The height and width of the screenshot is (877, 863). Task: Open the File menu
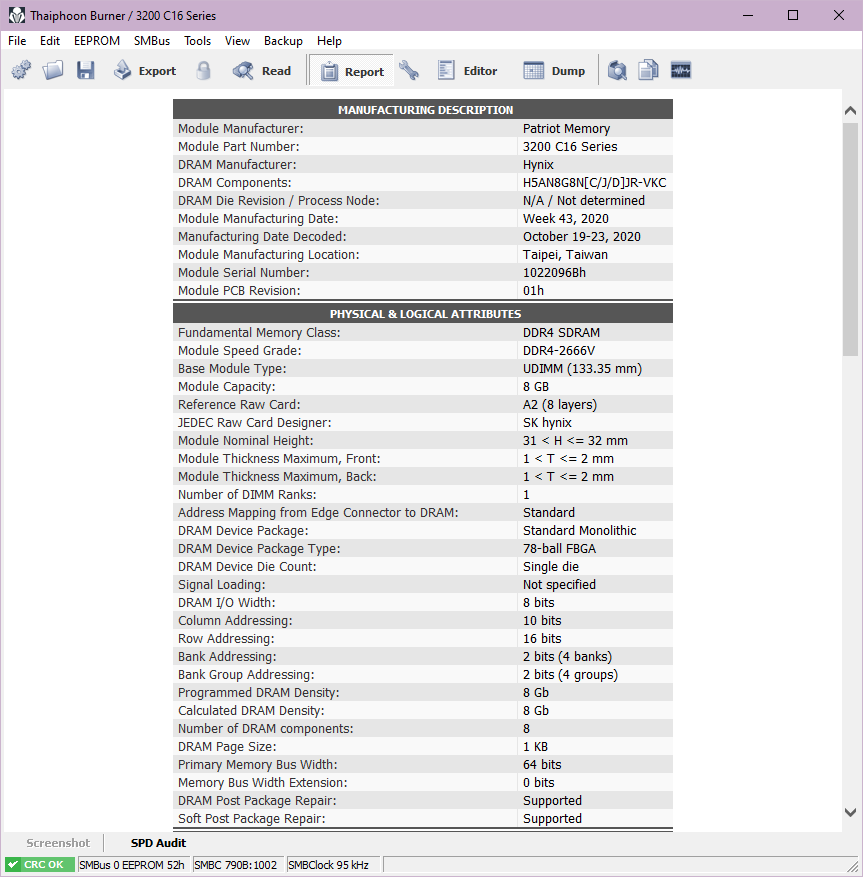click(x=17, y=41)
